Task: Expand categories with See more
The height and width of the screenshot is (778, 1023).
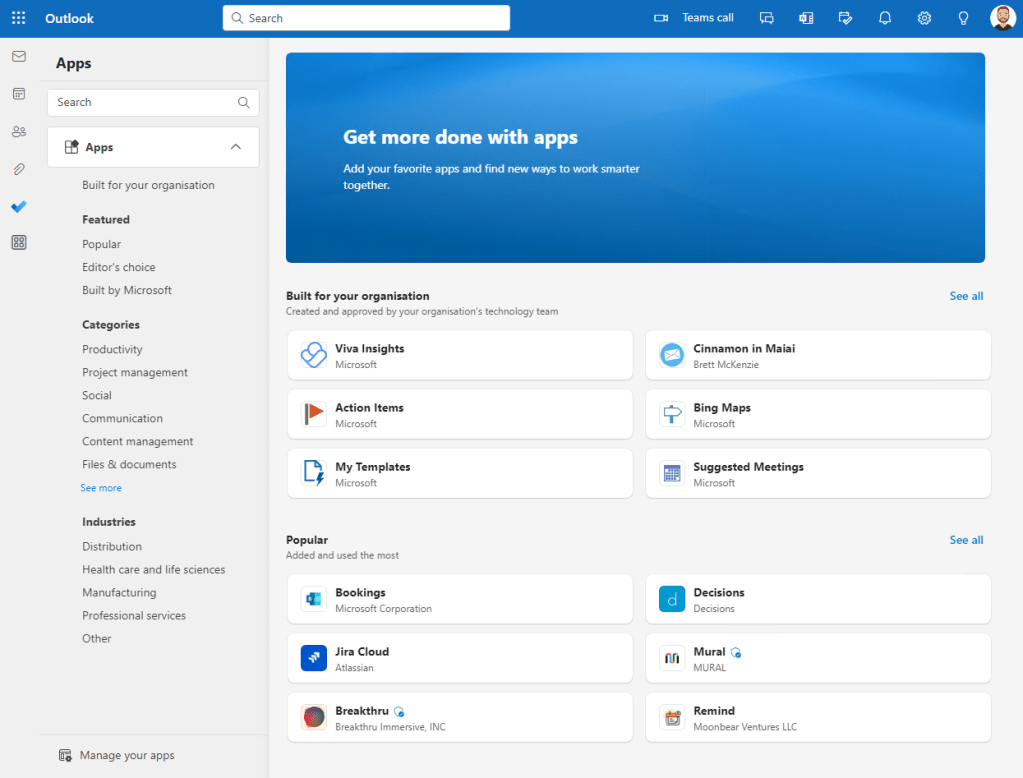Action: [101, 488]
